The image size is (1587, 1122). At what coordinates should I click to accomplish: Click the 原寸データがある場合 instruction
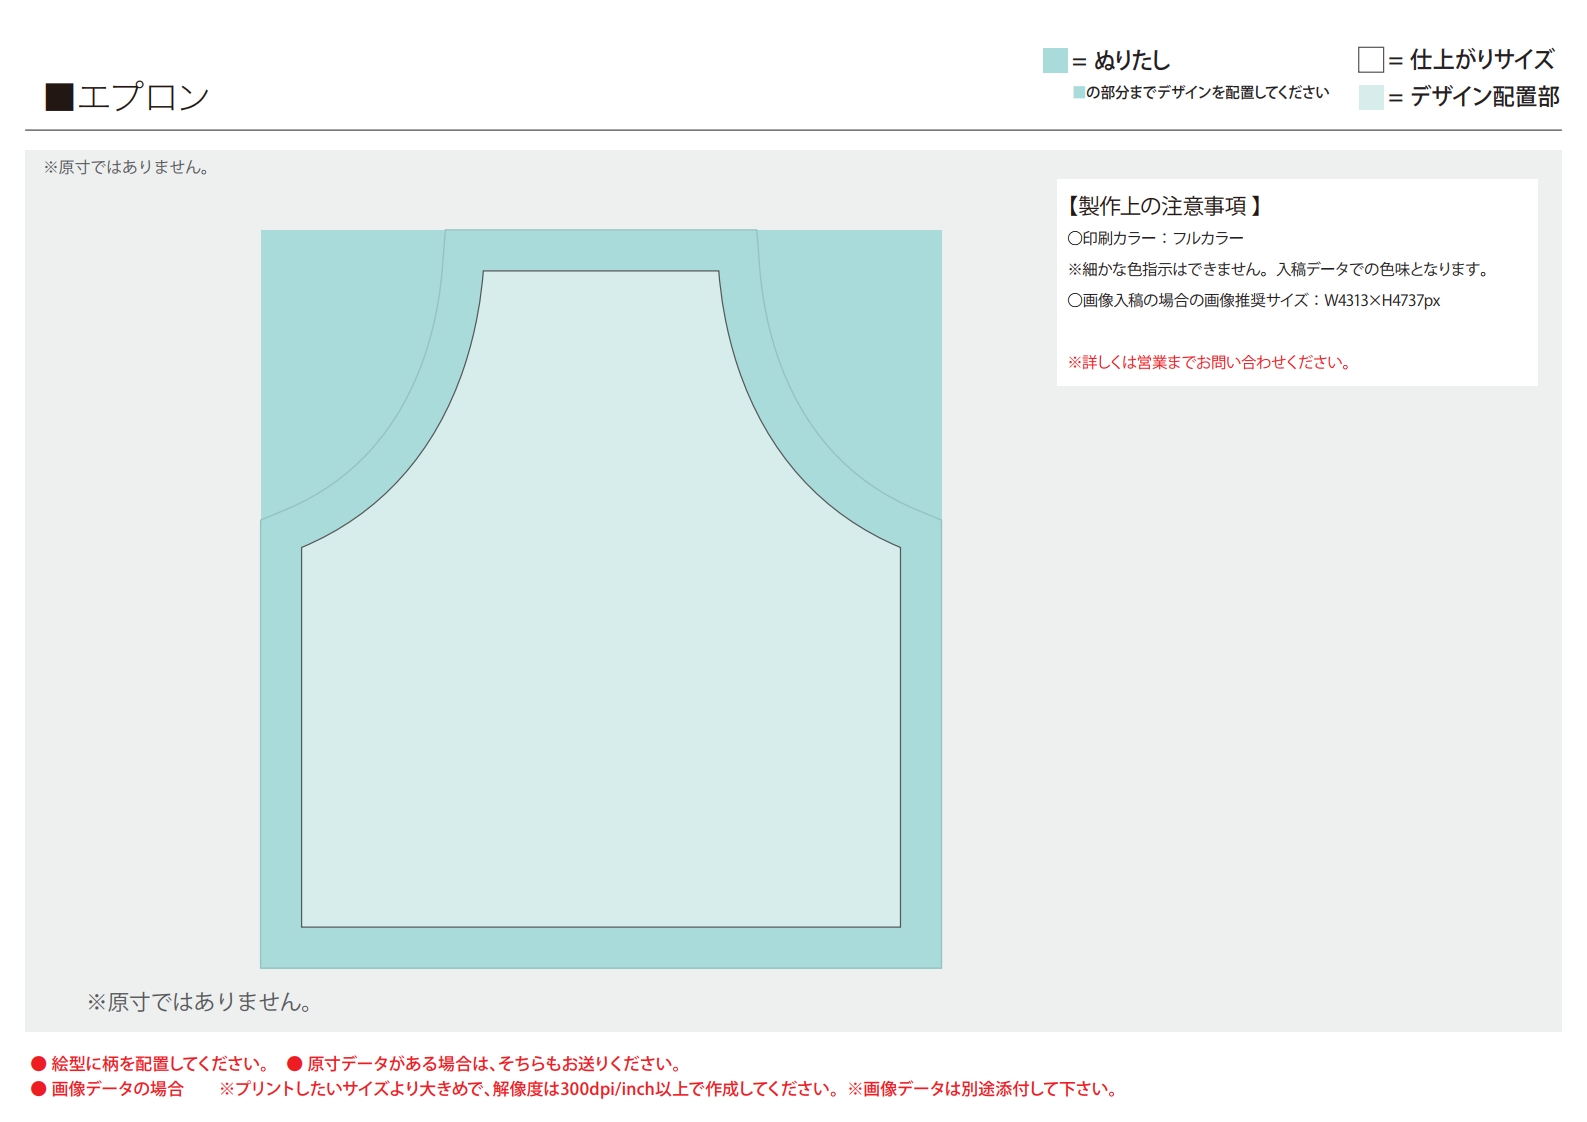485,1064
